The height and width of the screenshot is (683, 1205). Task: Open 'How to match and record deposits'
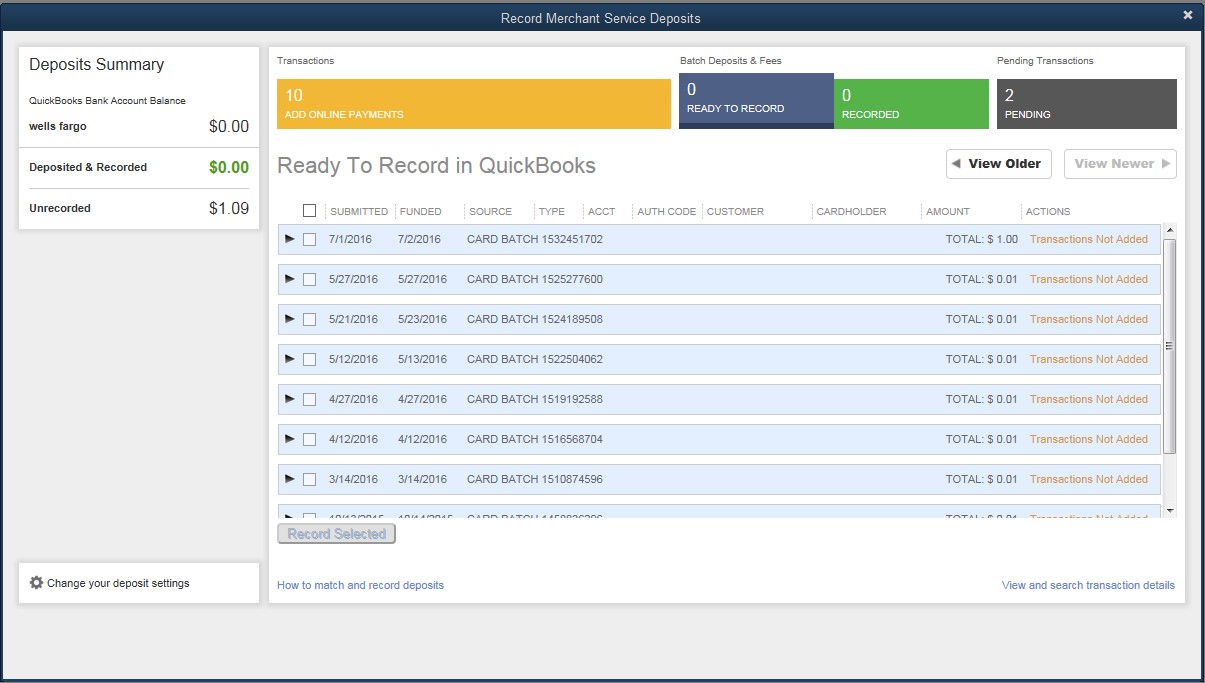click(360, 585)
